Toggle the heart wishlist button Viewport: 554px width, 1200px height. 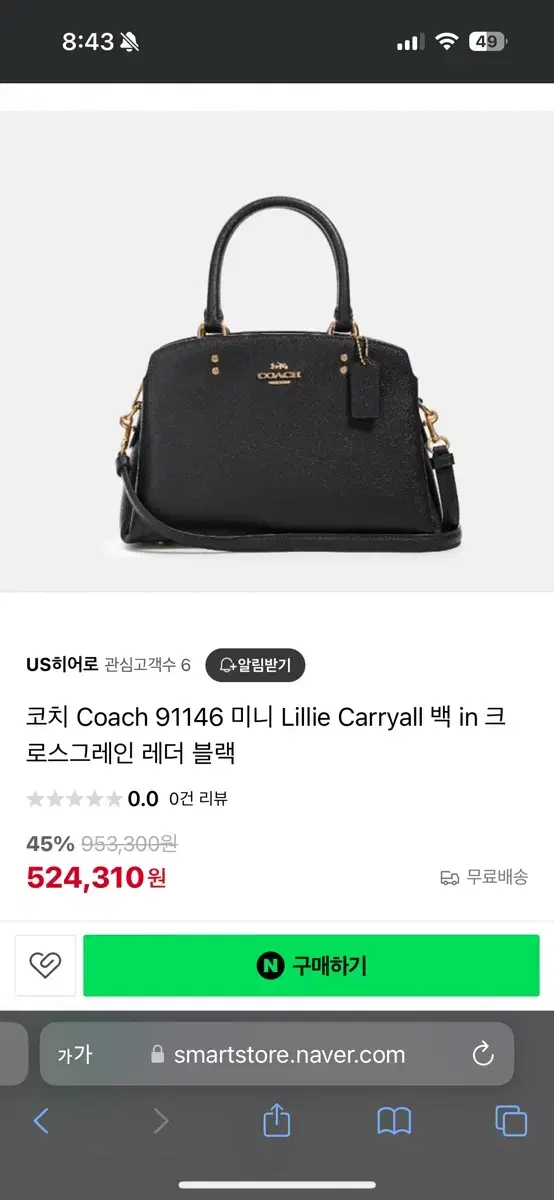(45, 965)
